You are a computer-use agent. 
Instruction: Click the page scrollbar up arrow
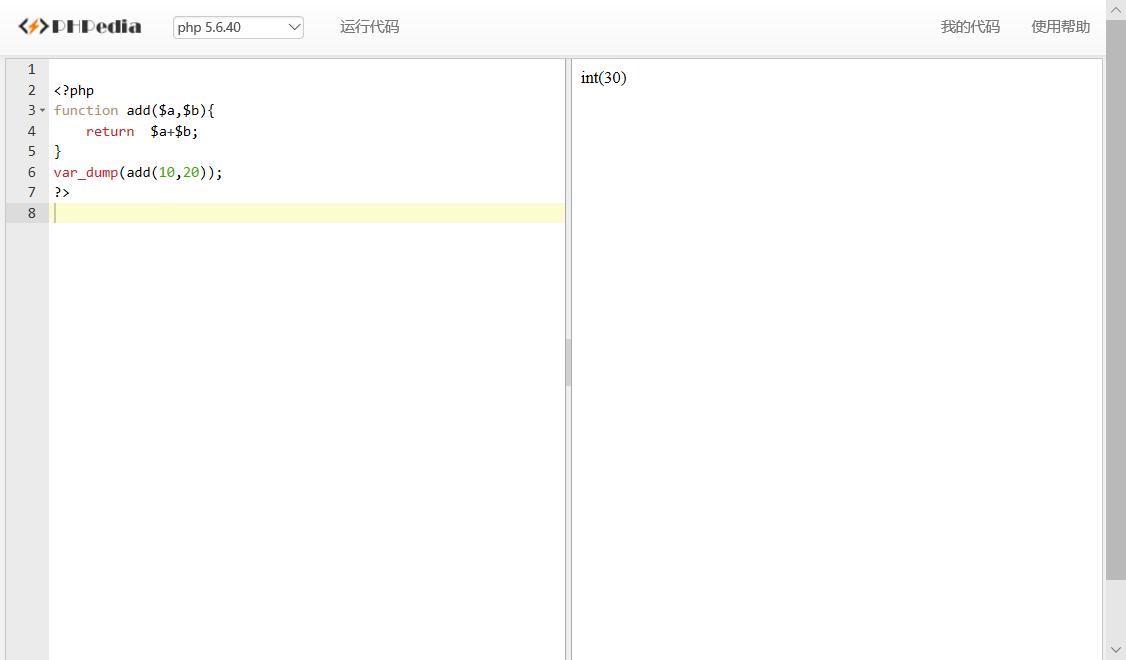[x=1115, y=10]
